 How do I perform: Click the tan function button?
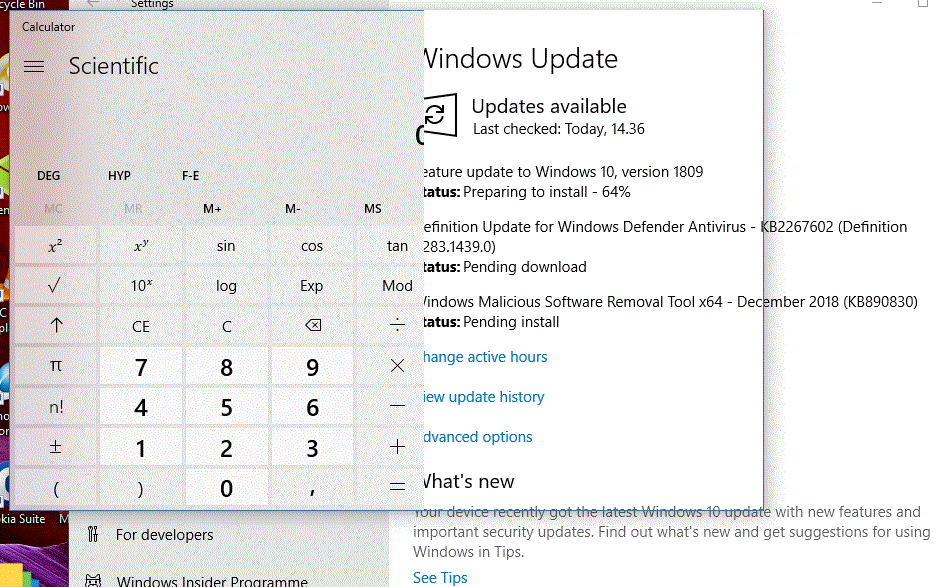pyautogui.click(x=397, y=246)
